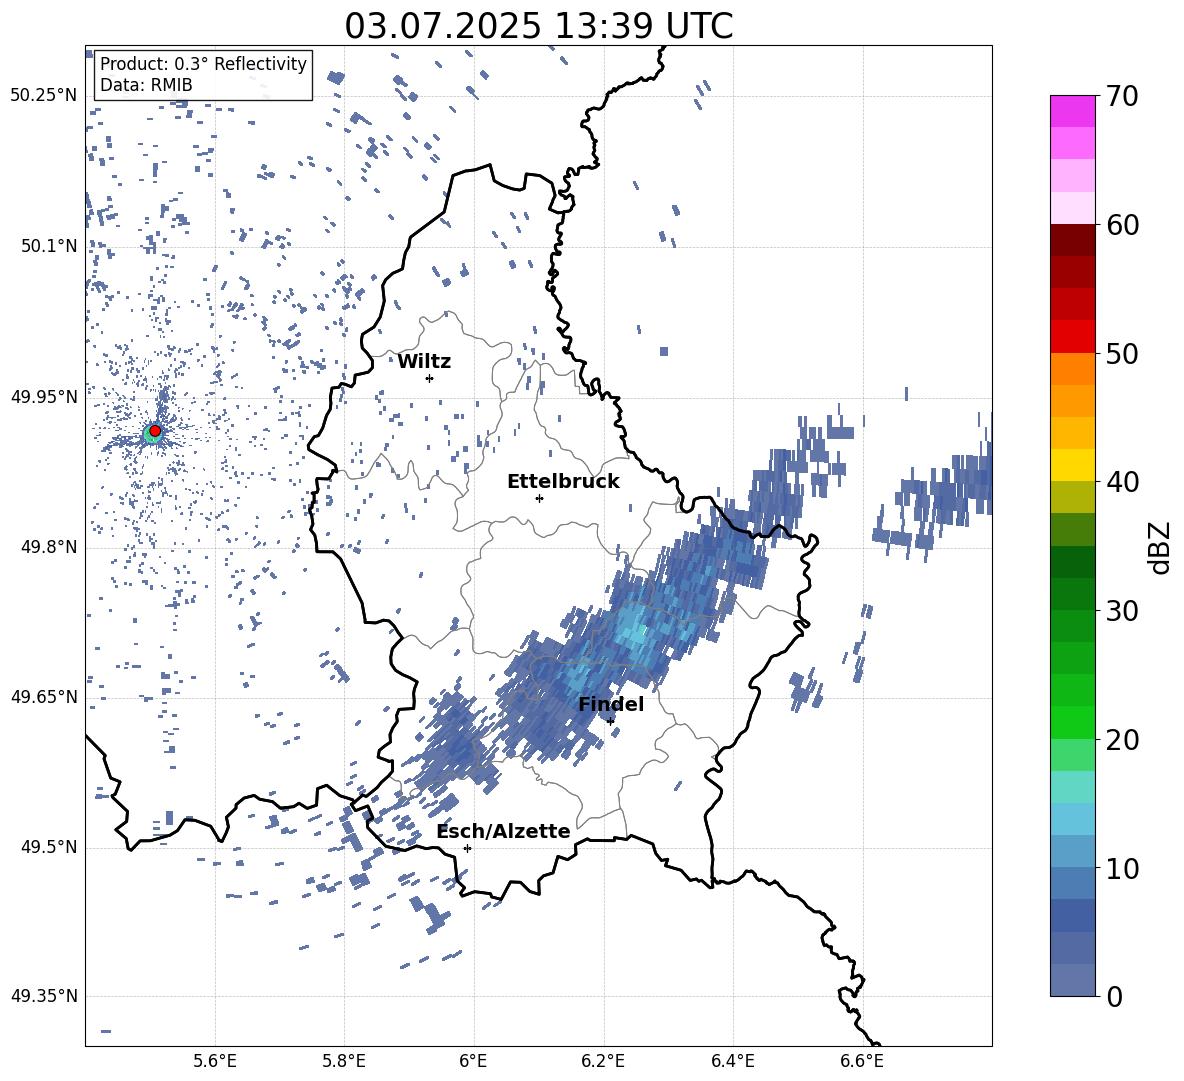Click the 50 tick label on colorbar
Viewport: 1184px width, 1081px height.
pyautogui.click(x=1121, y=353)
